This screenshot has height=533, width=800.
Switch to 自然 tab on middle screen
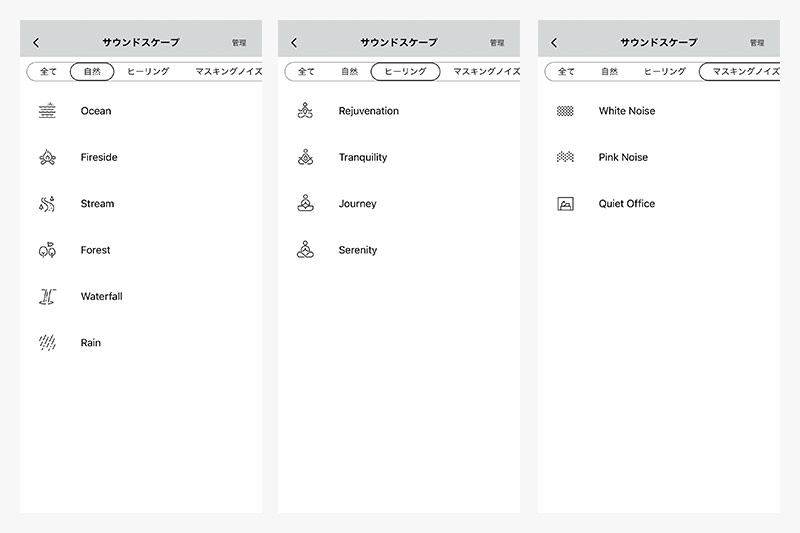pos(349,71)
